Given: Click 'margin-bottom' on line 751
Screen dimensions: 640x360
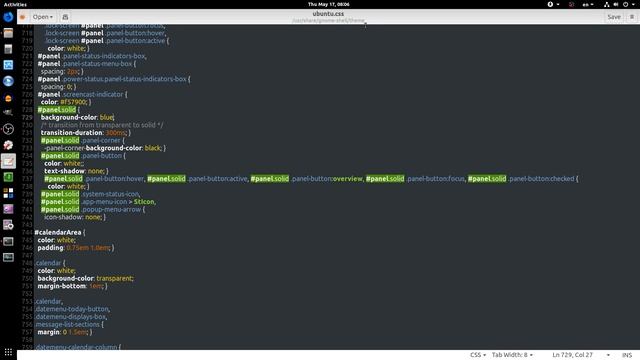Looking at the screenshot, I should (x=62, y=286).
